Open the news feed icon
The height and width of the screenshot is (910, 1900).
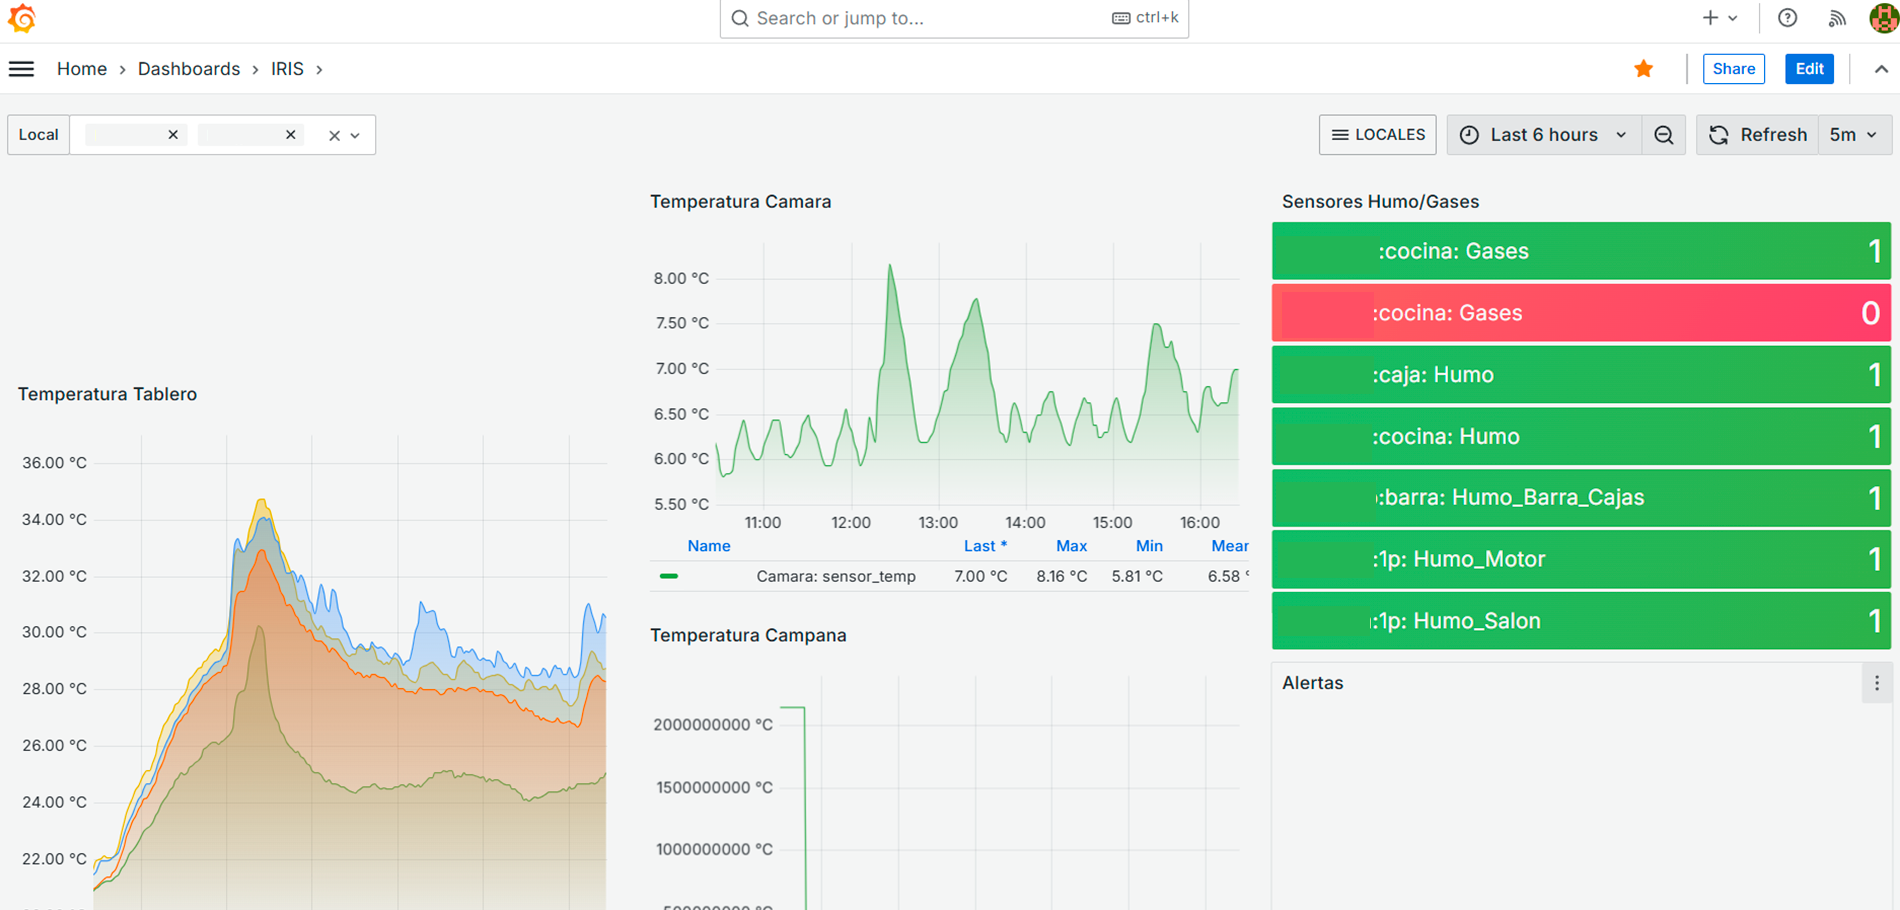(x=1836, y=18)
